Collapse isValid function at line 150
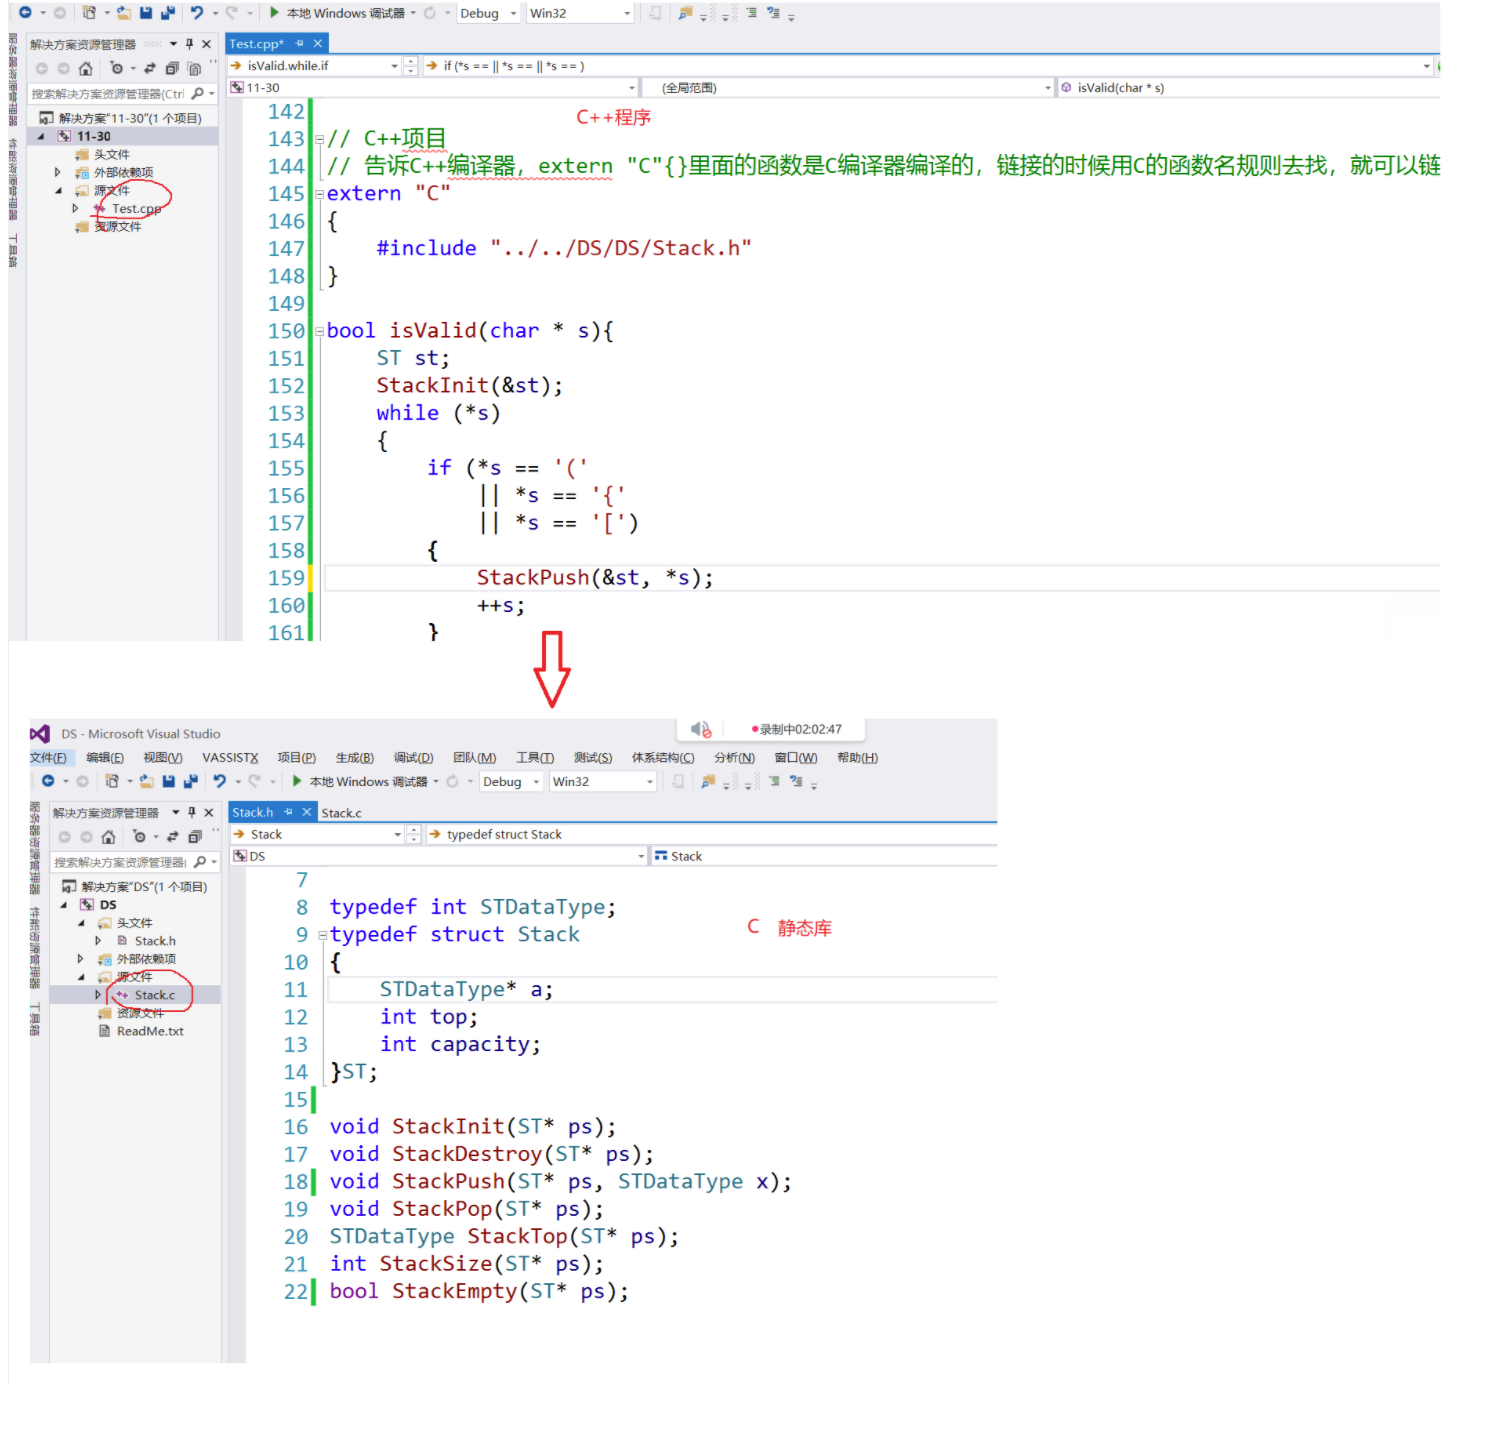 click(319, 331)
